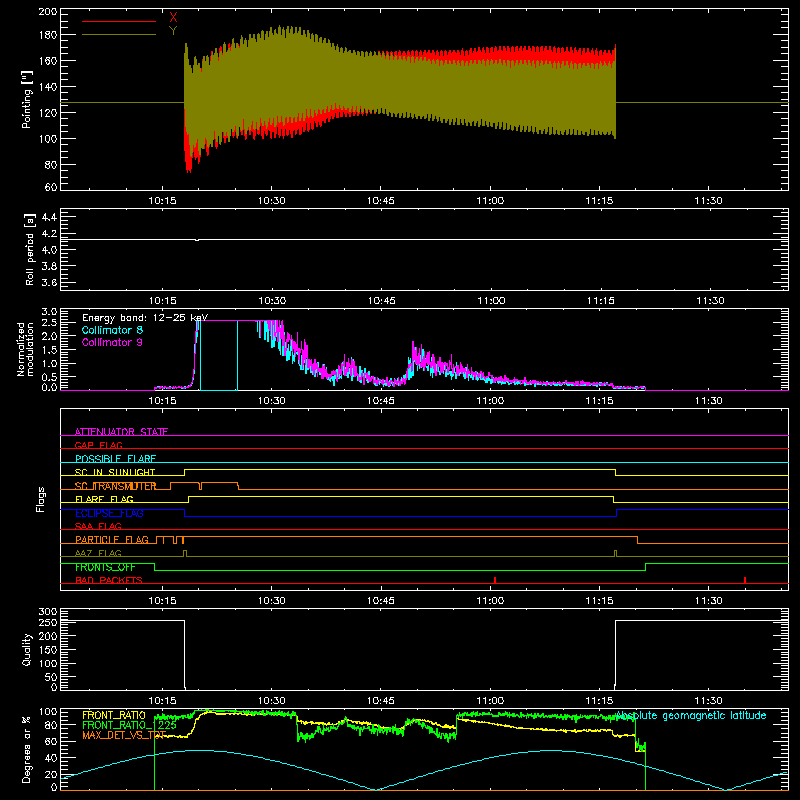Click the BAD_PACKETS tick mark after 11:30

745,580
